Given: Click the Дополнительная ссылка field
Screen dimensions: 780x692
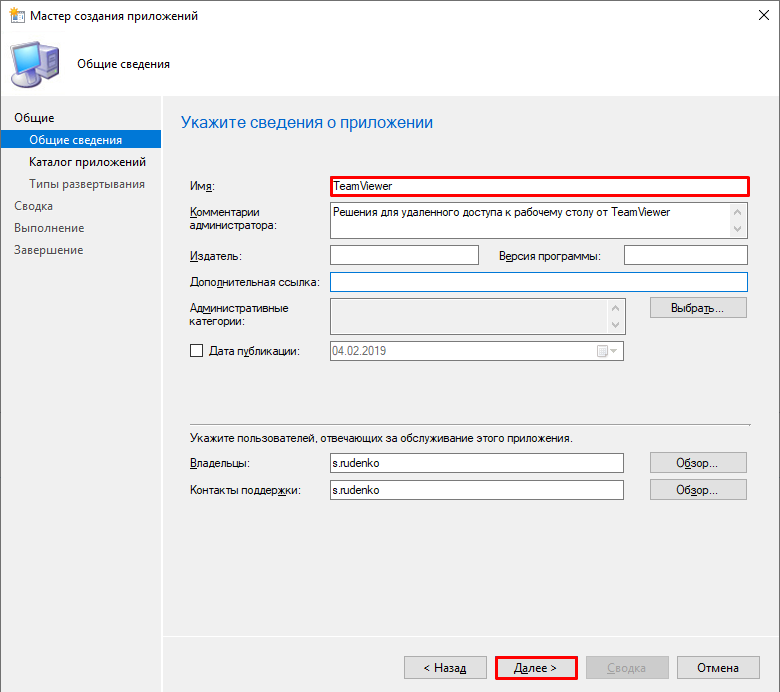Looking at the screenshot, I should click(539, 282).
